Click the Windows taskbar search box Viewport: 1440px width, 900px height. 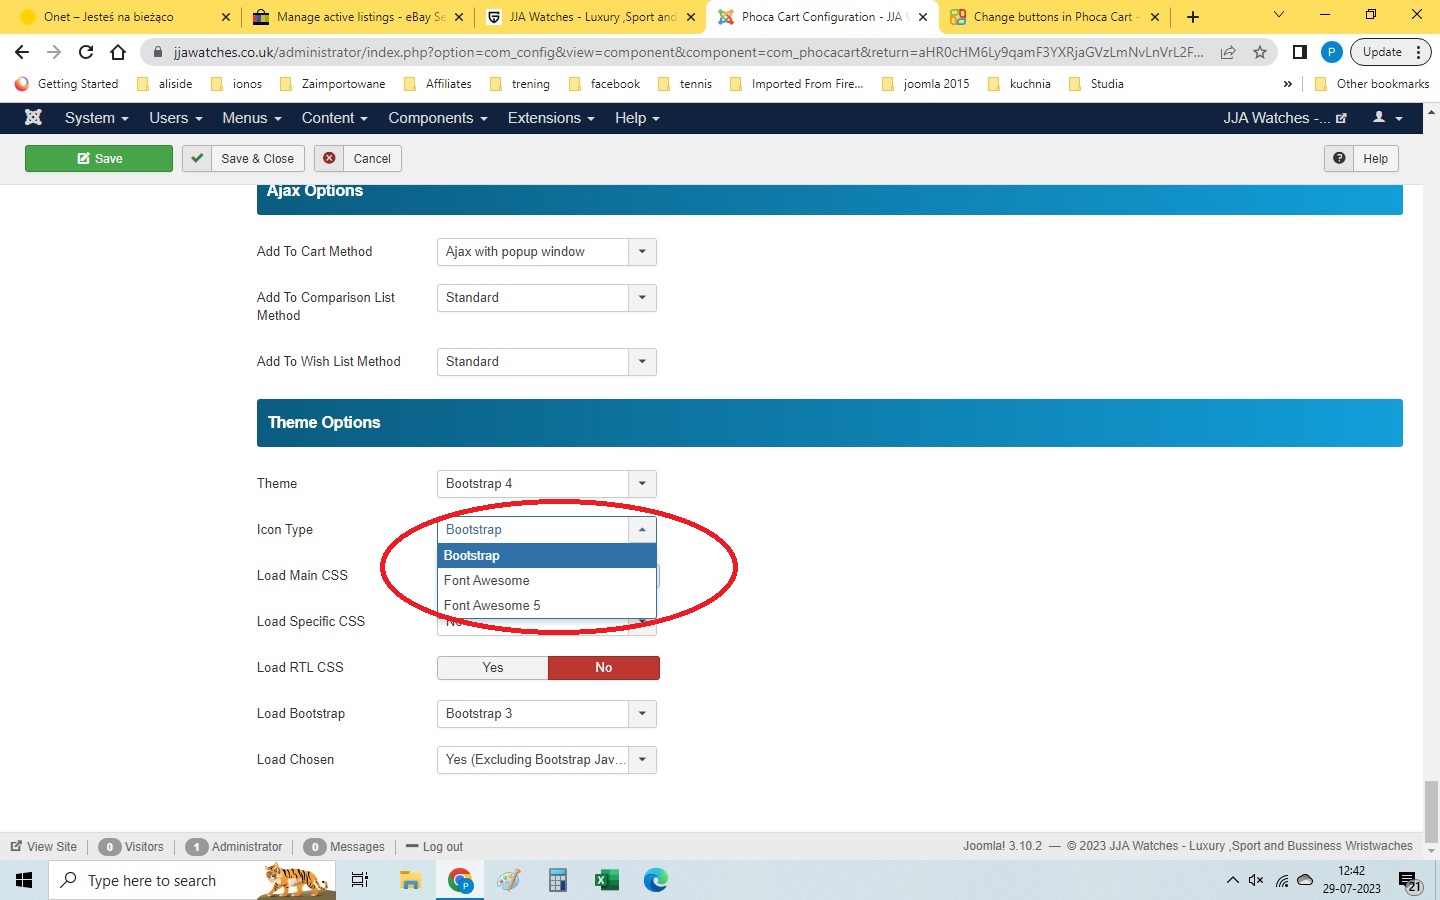(192, 880)
